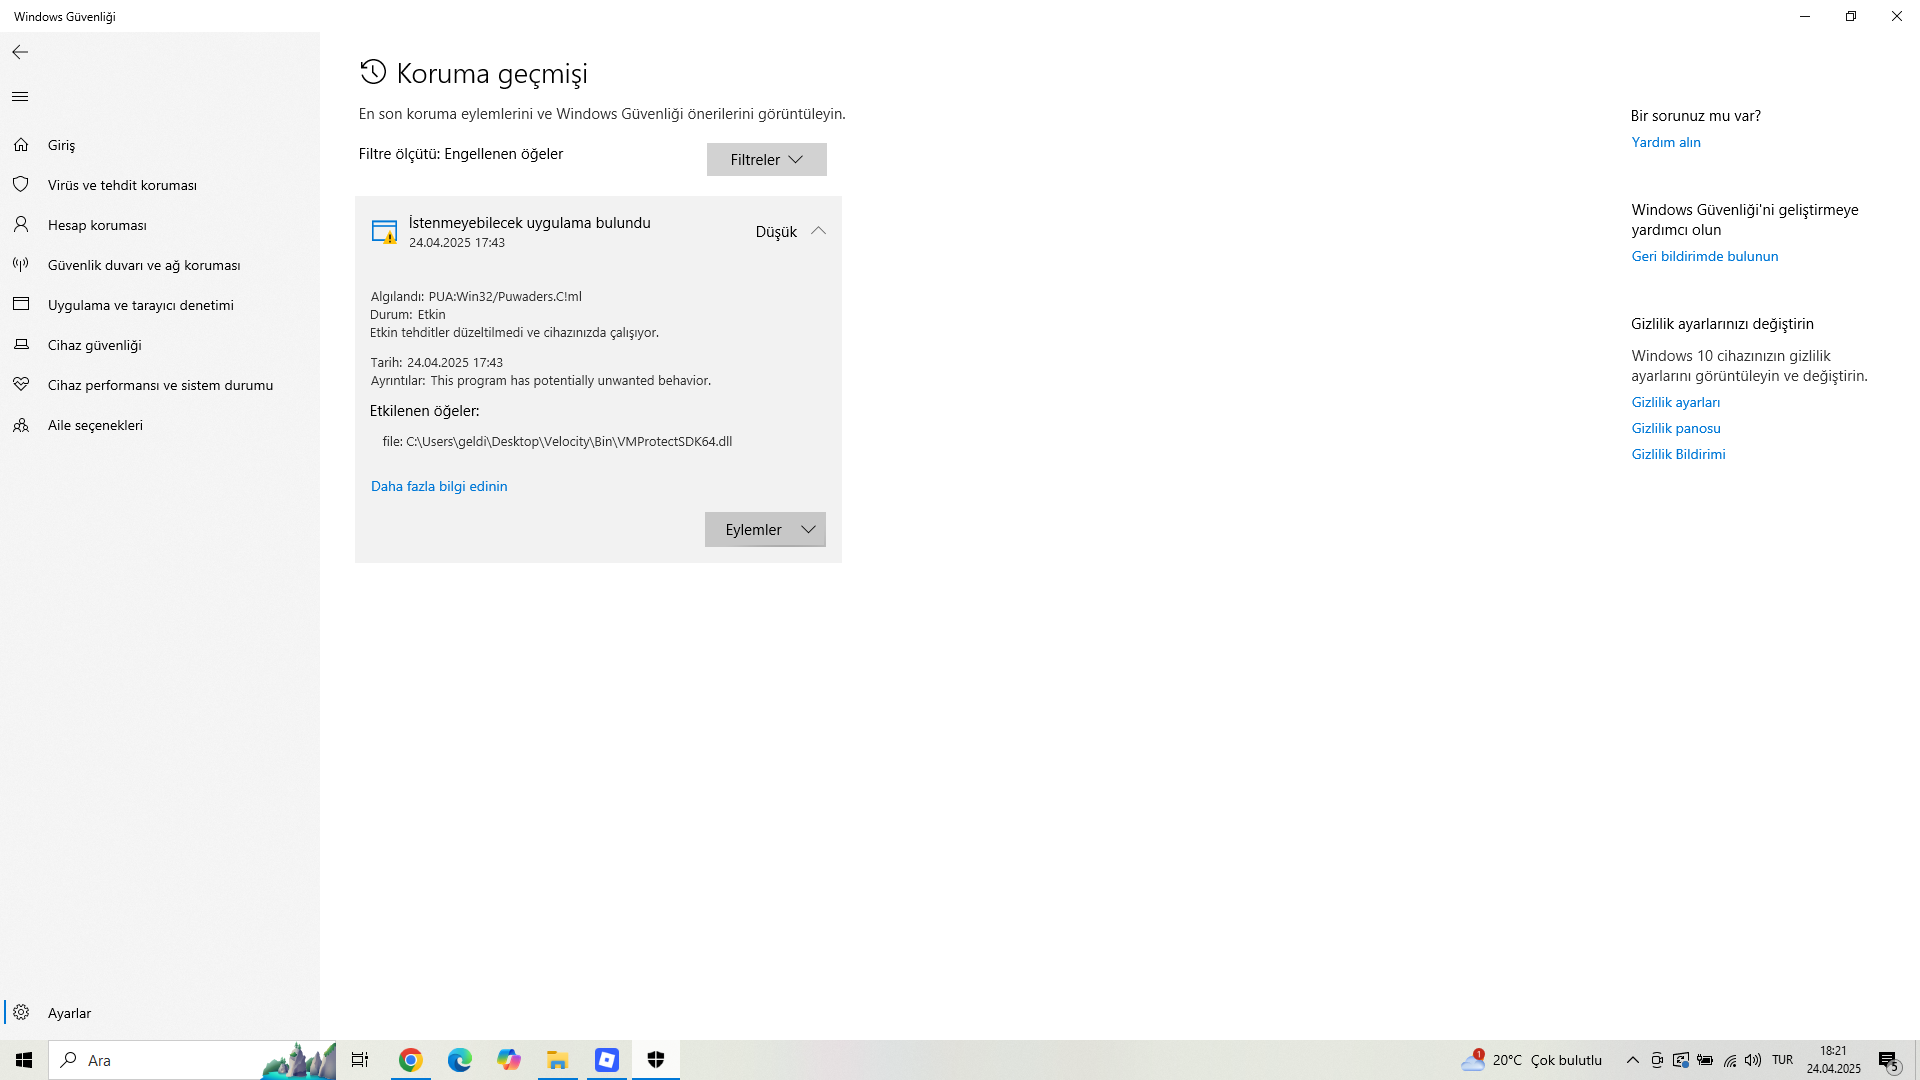Screen dimensions: 1920x1080
Task: Open Virüs ve tehdit koruması section
Action: [x=122, y=185]
